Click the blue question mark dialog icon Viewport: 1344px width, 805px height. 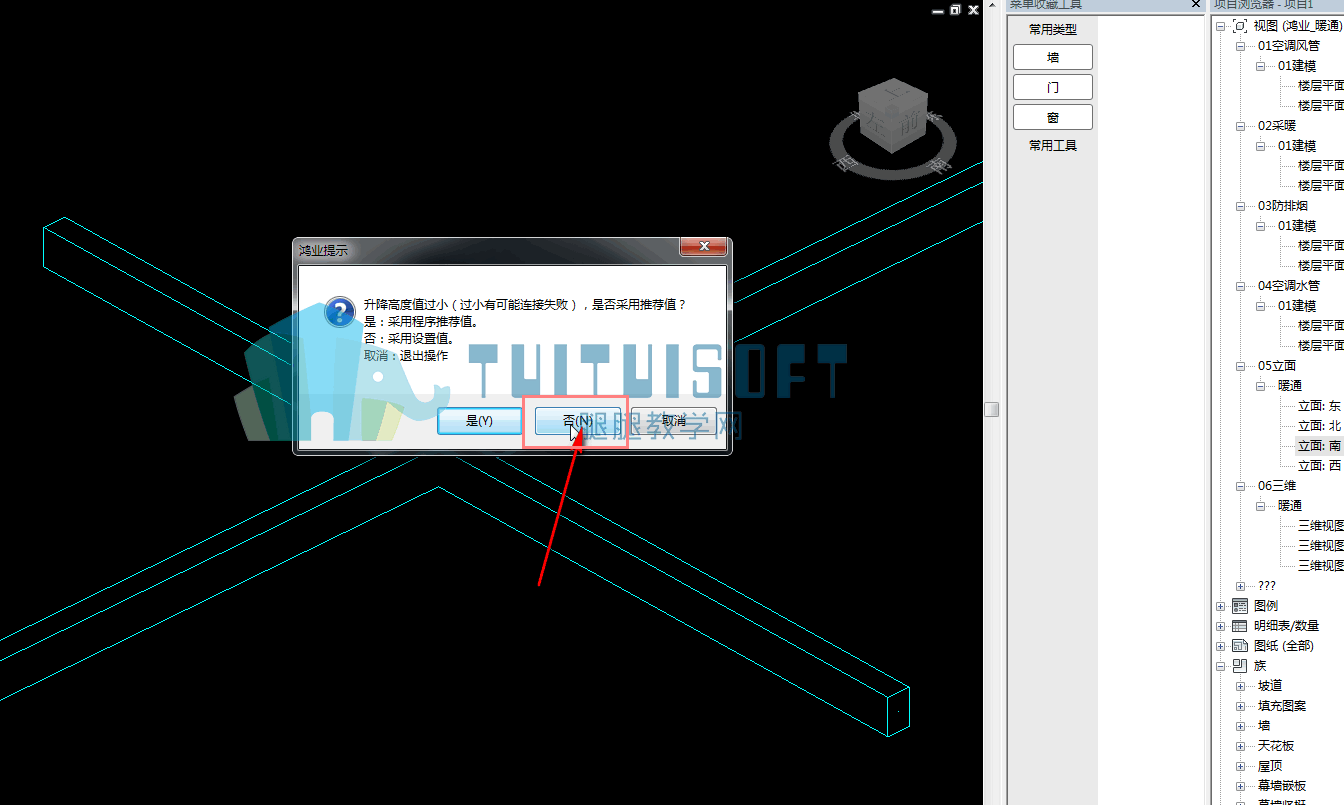click(340, 312)
